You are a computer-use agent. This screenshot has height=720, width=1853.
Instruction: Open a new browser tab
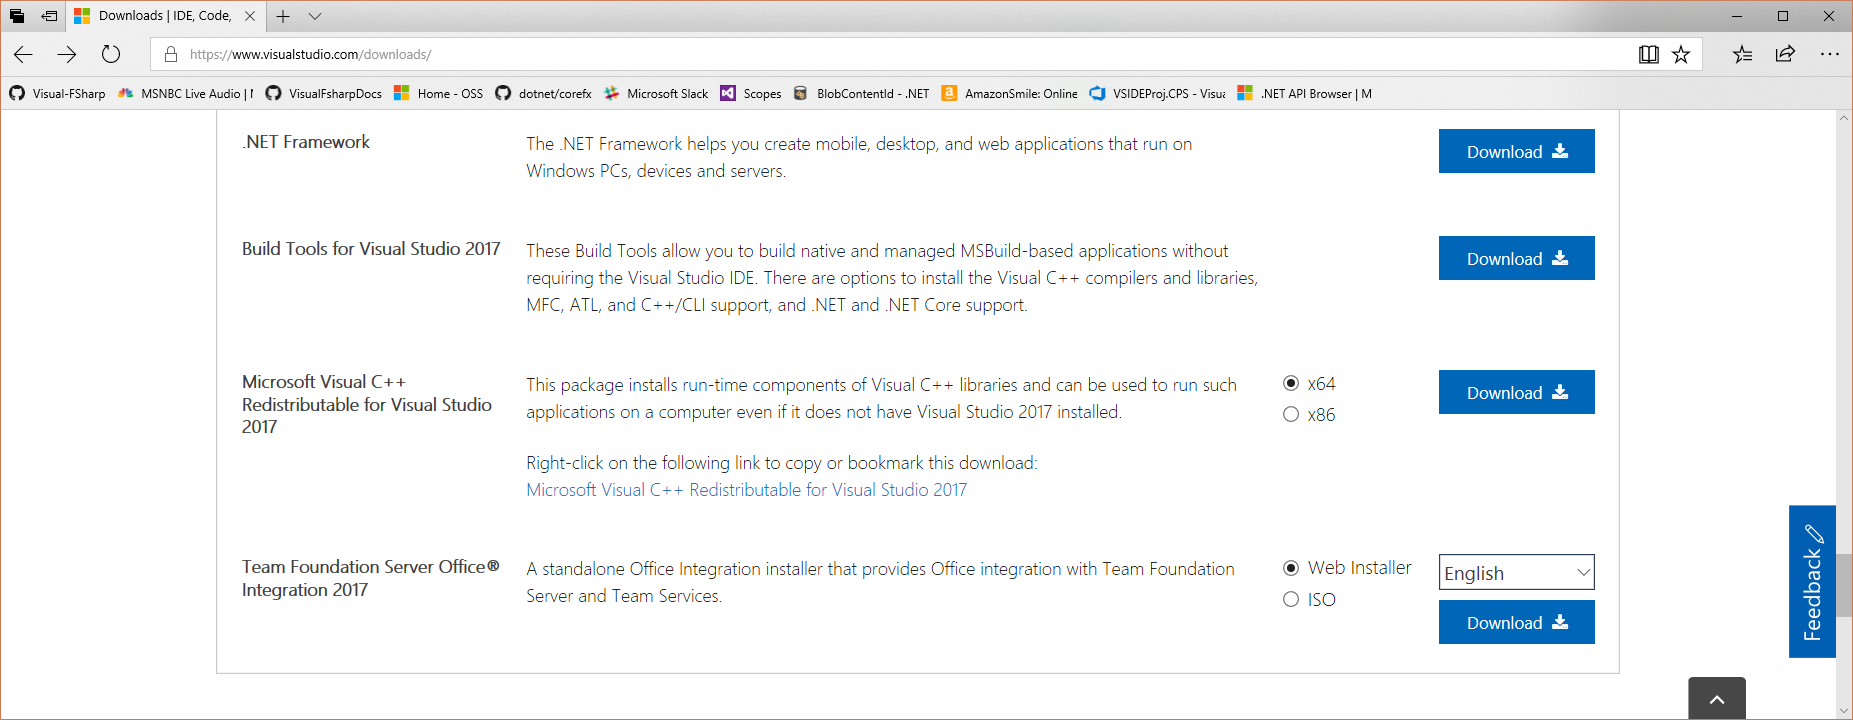click(x=283, y=16)
